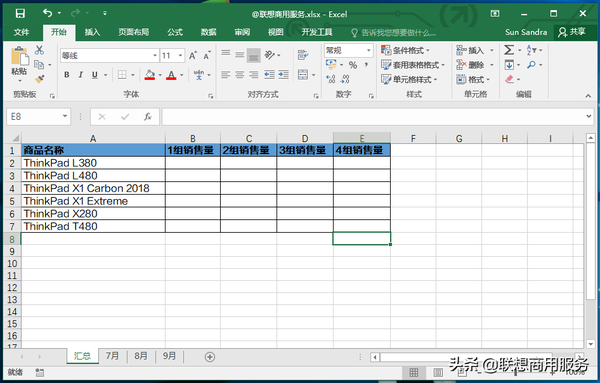The height and width of the screenshot is (383, 600).
Task: Align text left
Action: tap(226, 75)
